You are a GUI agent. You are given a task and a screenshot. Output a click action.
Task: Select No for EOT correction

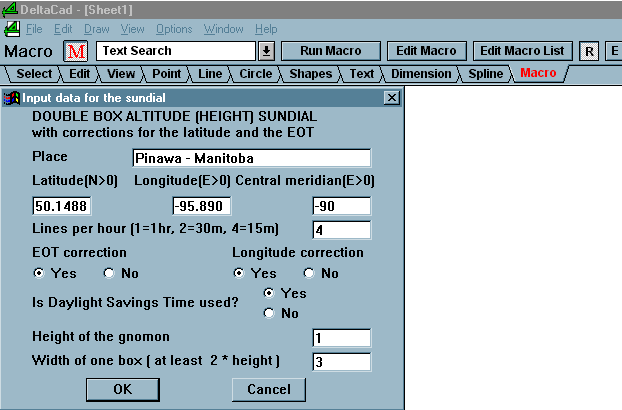pos(109,273)
